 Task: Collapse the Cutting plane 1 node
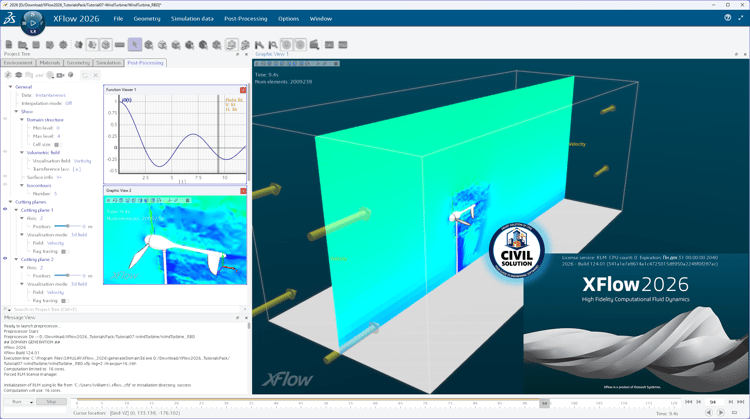(x=16, y=210)
